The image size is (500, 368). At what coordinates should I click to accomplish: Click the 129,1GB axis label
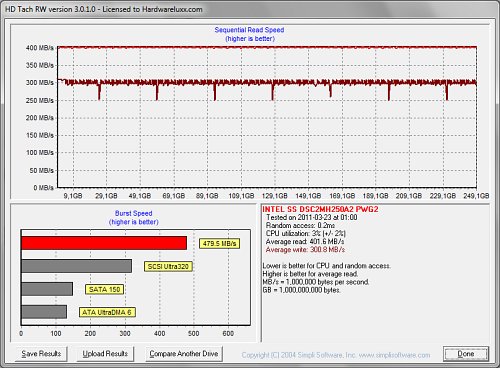coord(275,196)
